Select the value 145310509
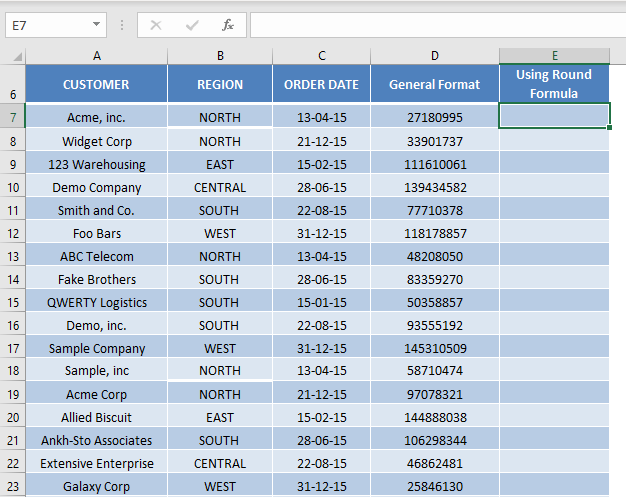 (x=435, y=348)
